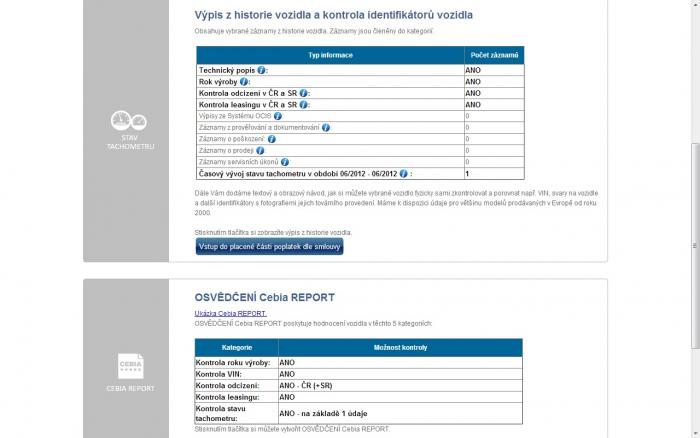
Task: Click the Cebia Report document icon
Action: [130, 366]
